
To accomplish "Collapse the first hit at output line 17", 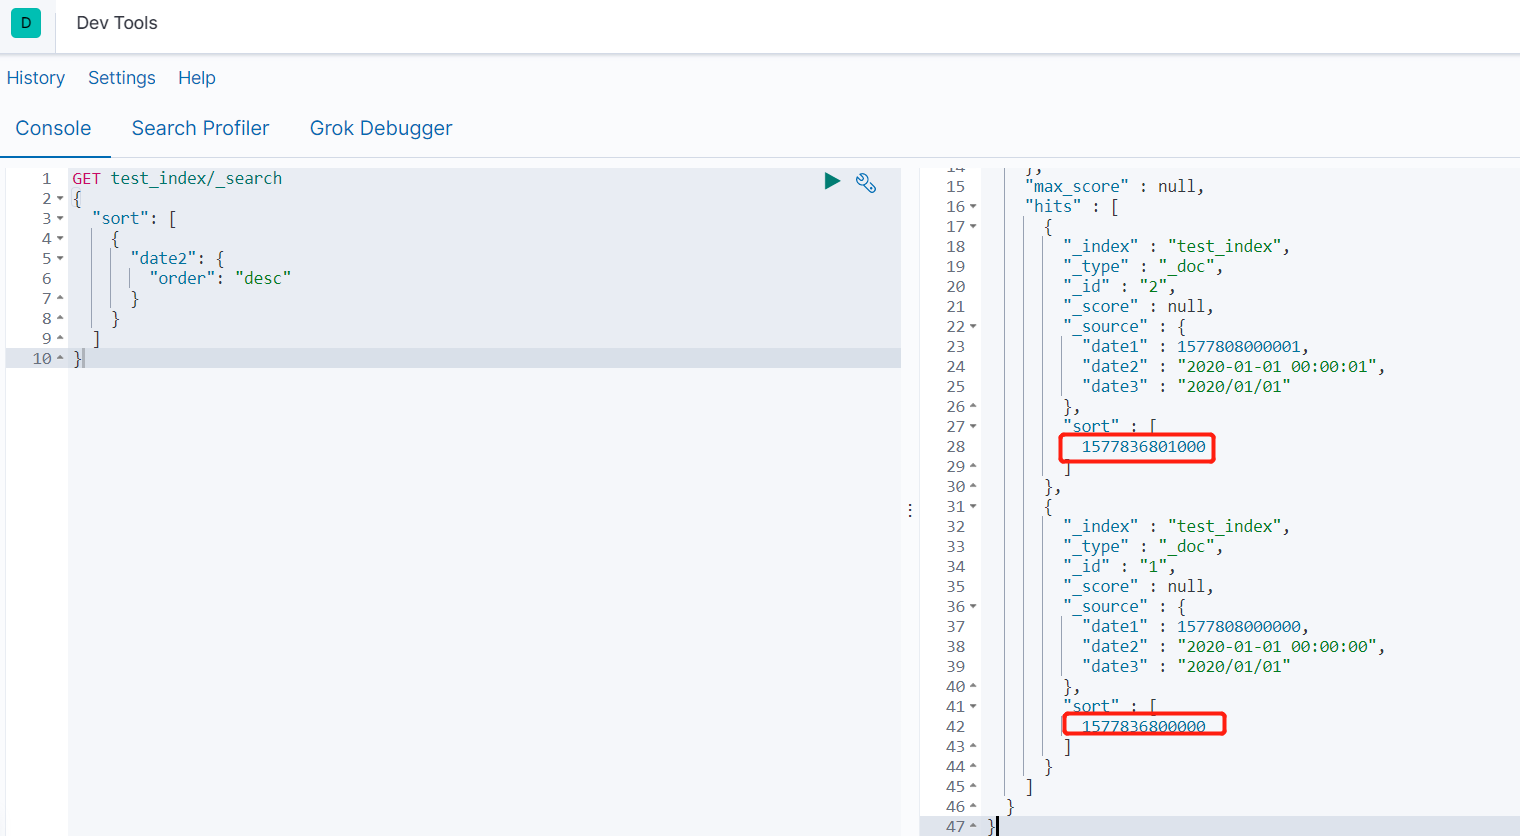I will click(973, 227).
